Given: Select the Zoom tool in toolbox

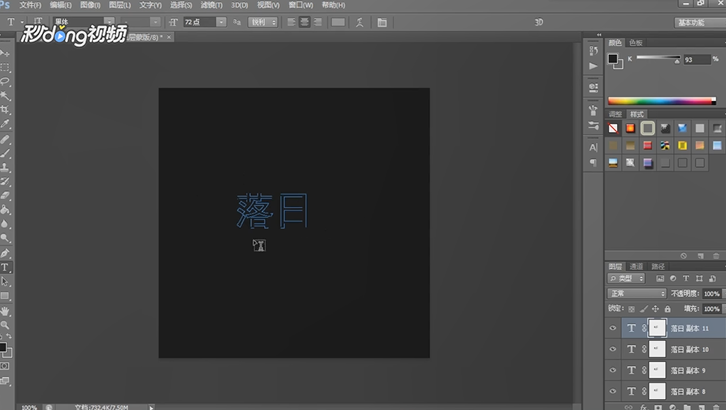Looking at the screenshot, I should [5, 325].
